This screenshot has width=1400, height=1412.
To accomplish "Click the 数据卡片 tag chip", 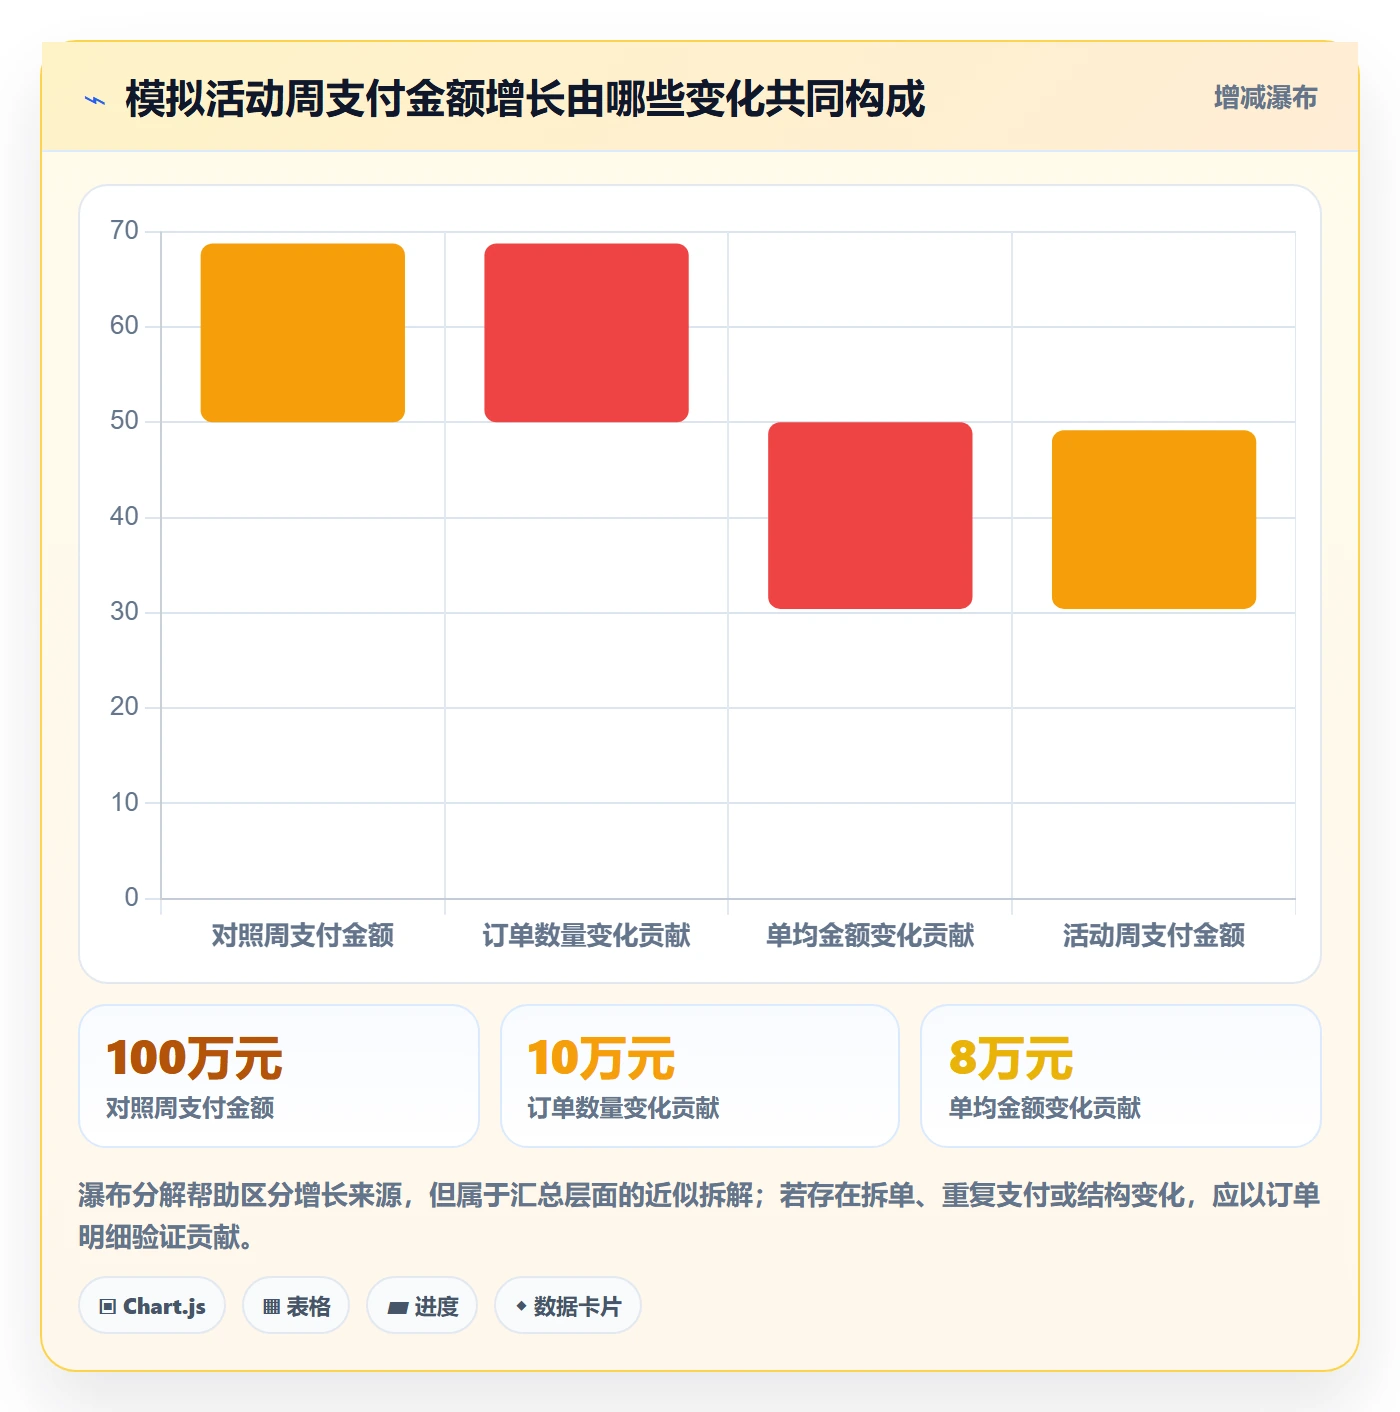I will tap(568, 1306).
